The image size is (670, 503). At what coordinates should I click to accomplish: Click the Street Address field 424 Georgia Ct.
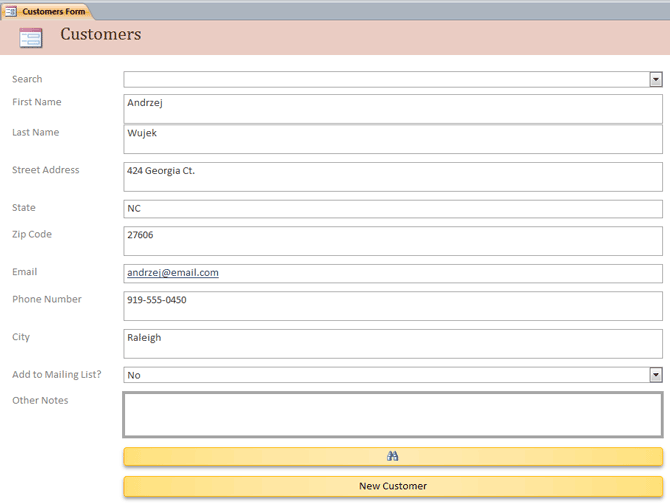(x=393, y=176)
